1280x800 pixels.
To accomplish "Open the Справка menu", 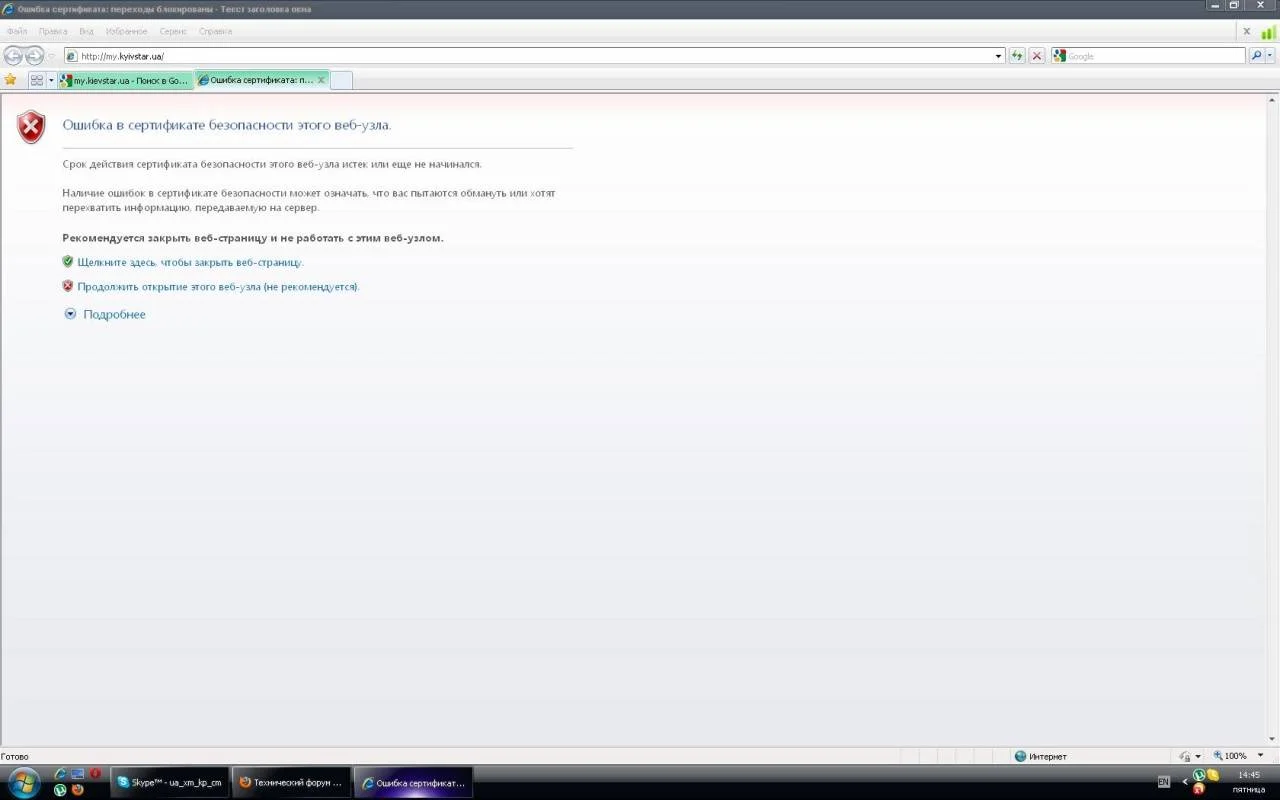I will click(x=215, y=31).
